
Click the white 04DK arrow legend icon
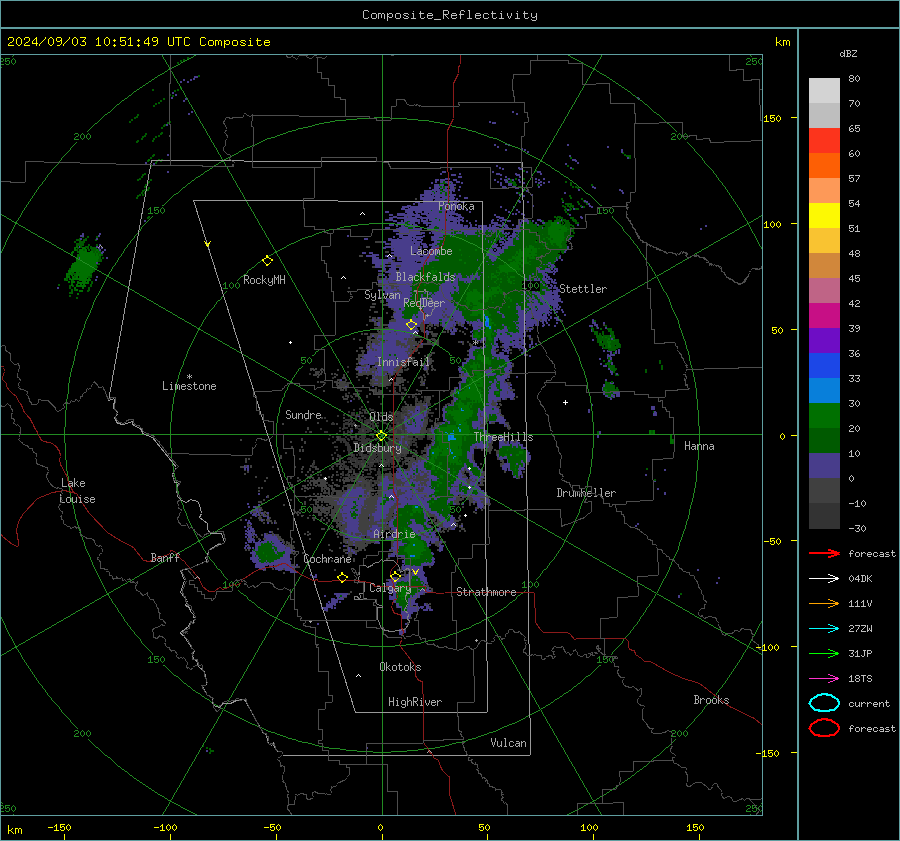click(824, 579)
